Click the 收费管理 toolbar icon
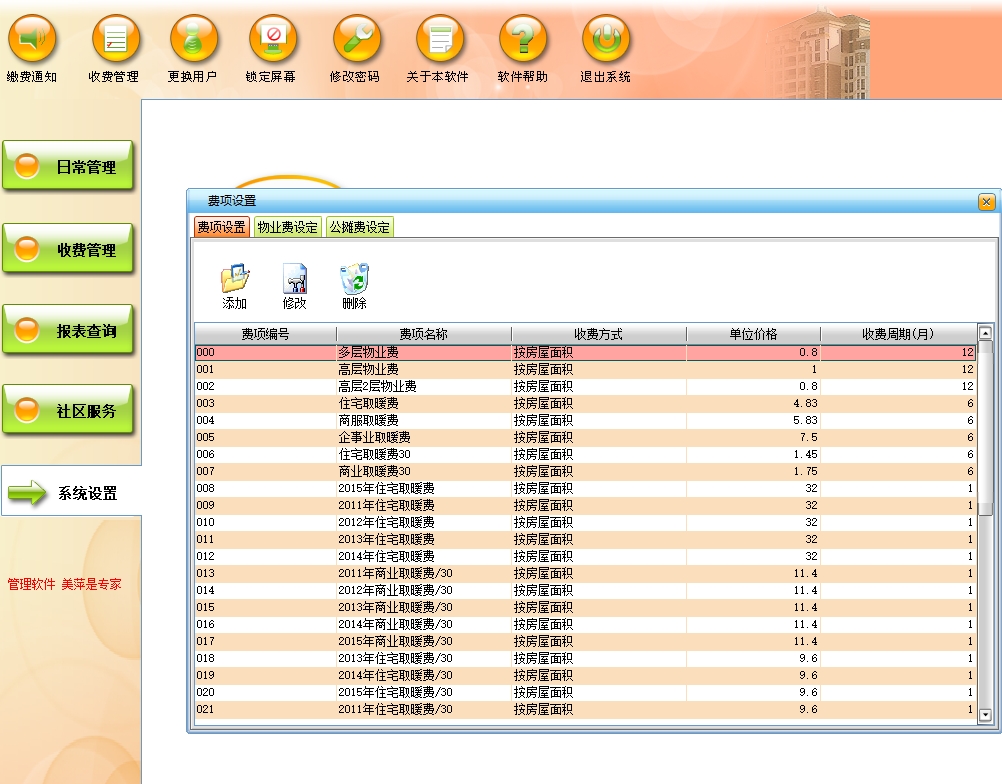This screenshot has height=784, width=1002. [114, 40]
